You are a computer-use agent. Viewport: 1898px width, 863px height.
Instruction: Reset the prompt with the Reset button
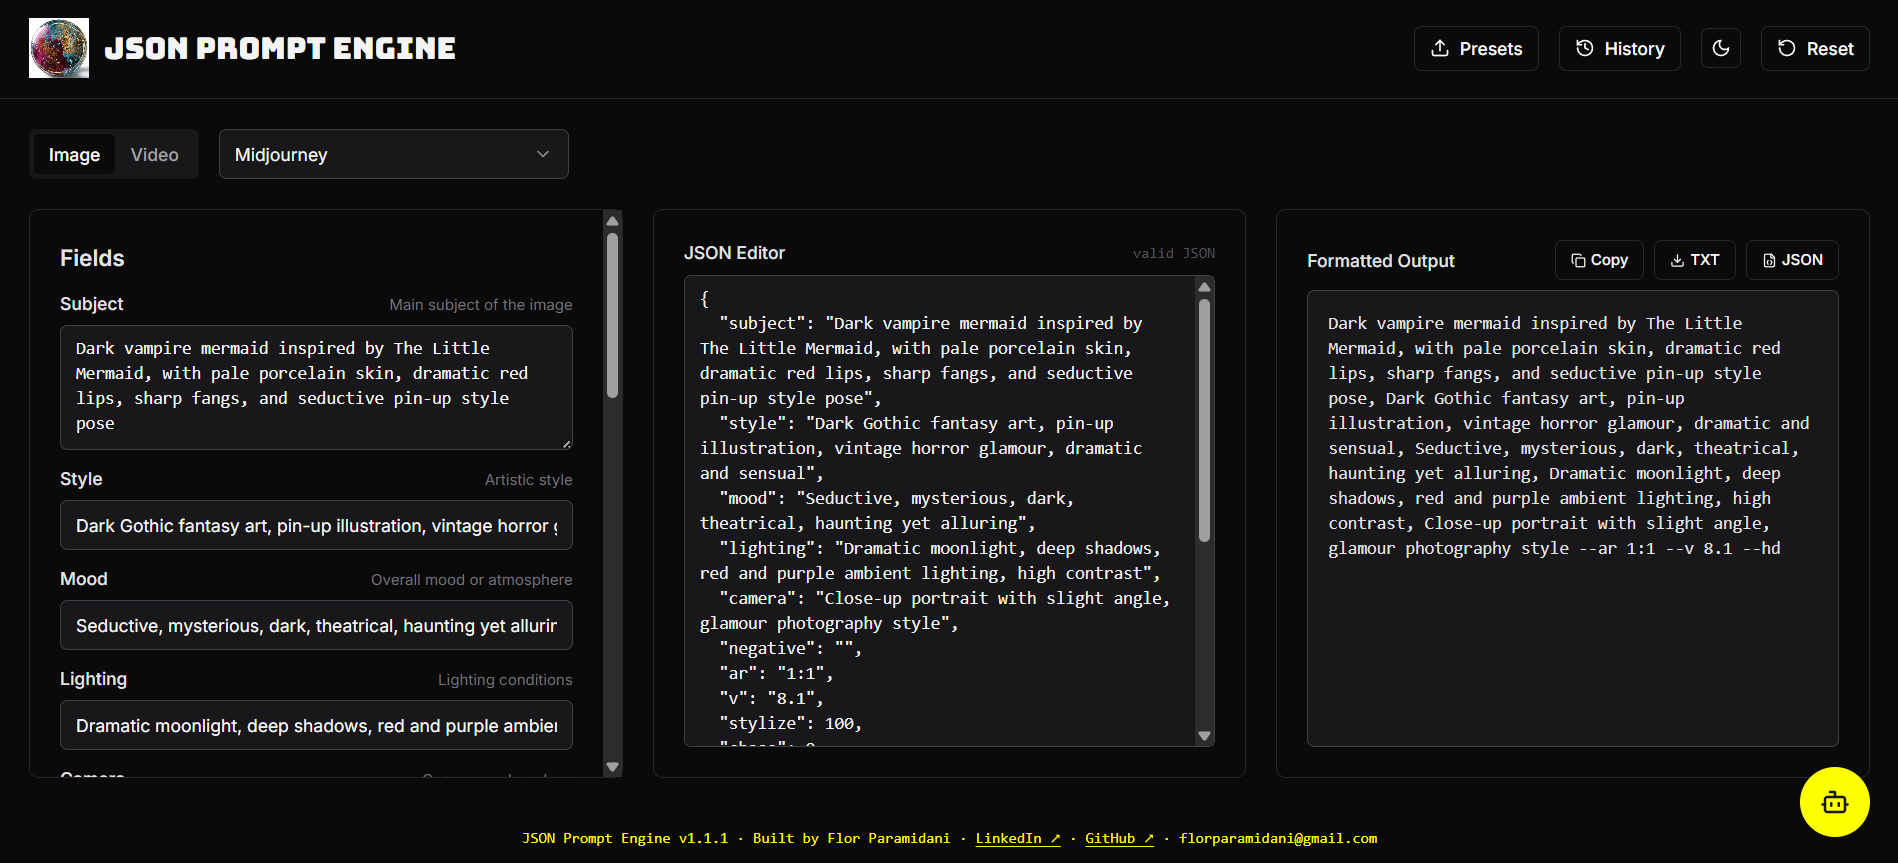point(1815,48)
